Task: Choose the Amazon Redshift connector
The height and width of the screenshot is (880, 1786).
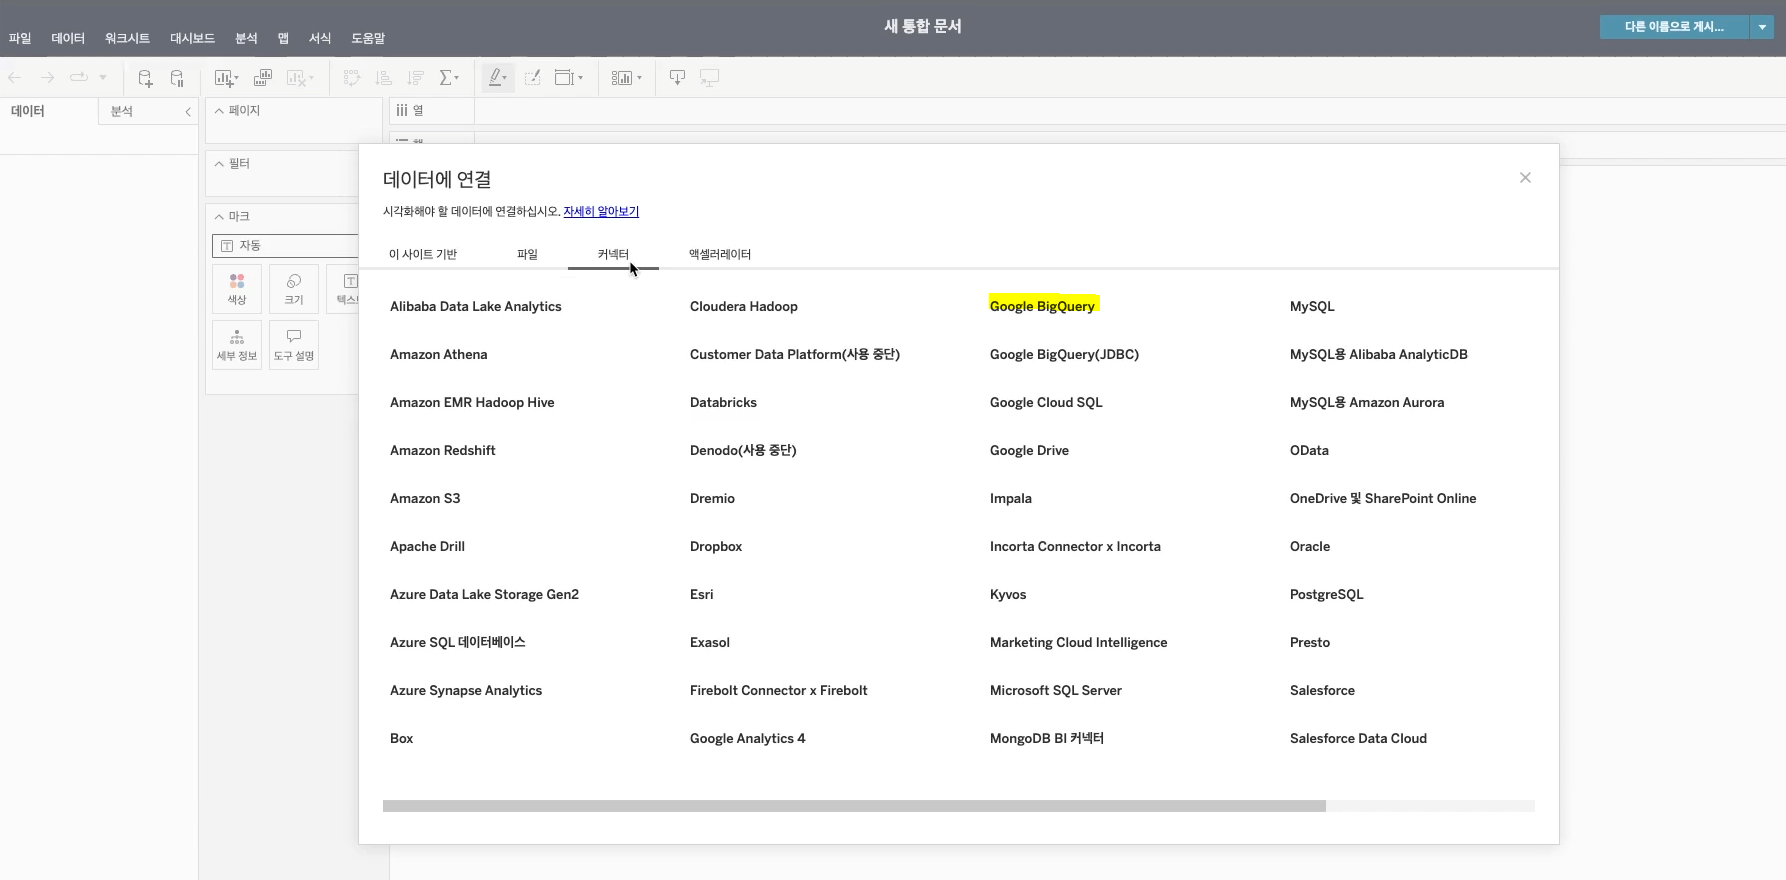Action: (443, 451)
